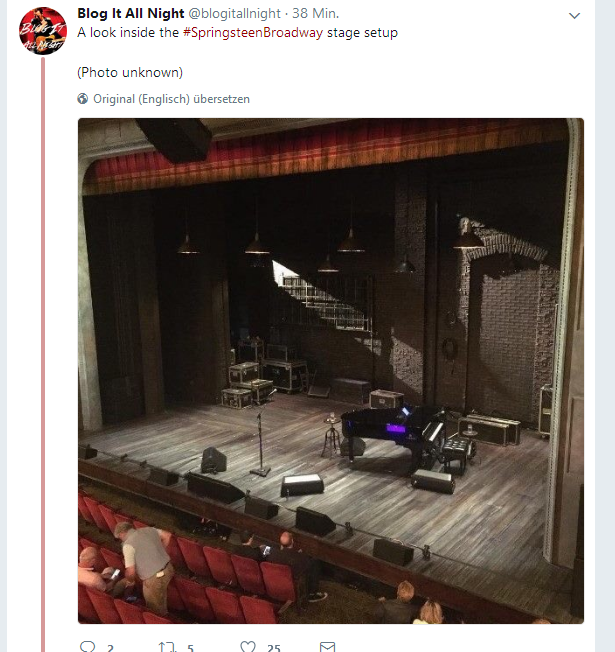The image size is (615, 652).
Task: Click the pink thread connector line
Action: [x=42, y=355]
